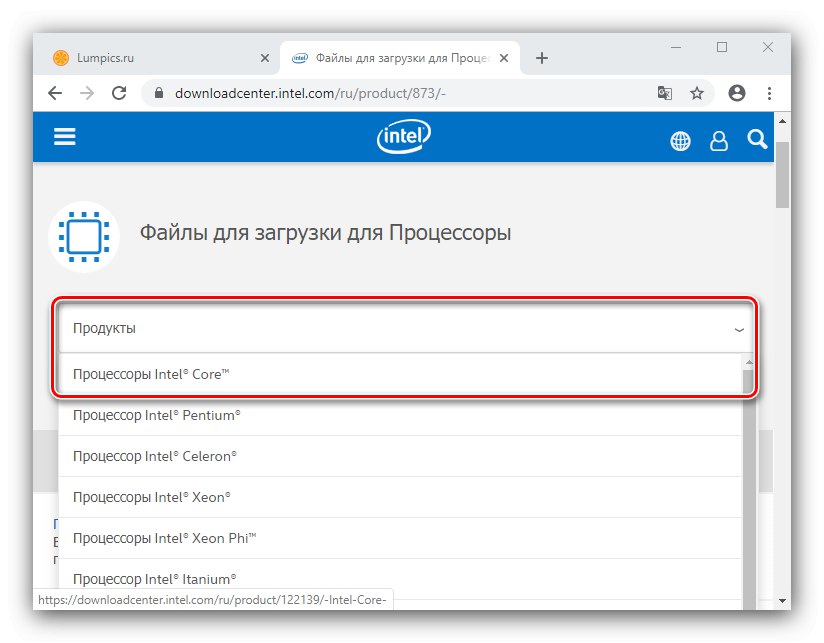Click the Intel site search magnifier

point(757,139)
